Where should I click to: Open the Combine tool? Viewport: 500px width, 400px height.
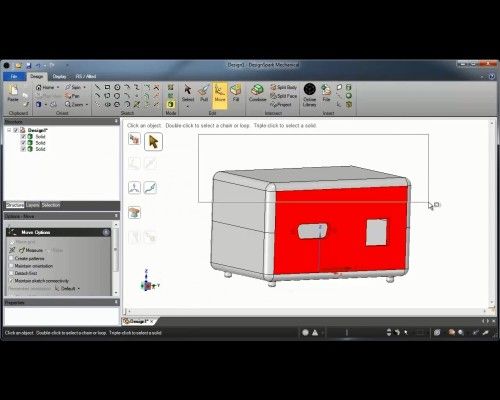257,93
